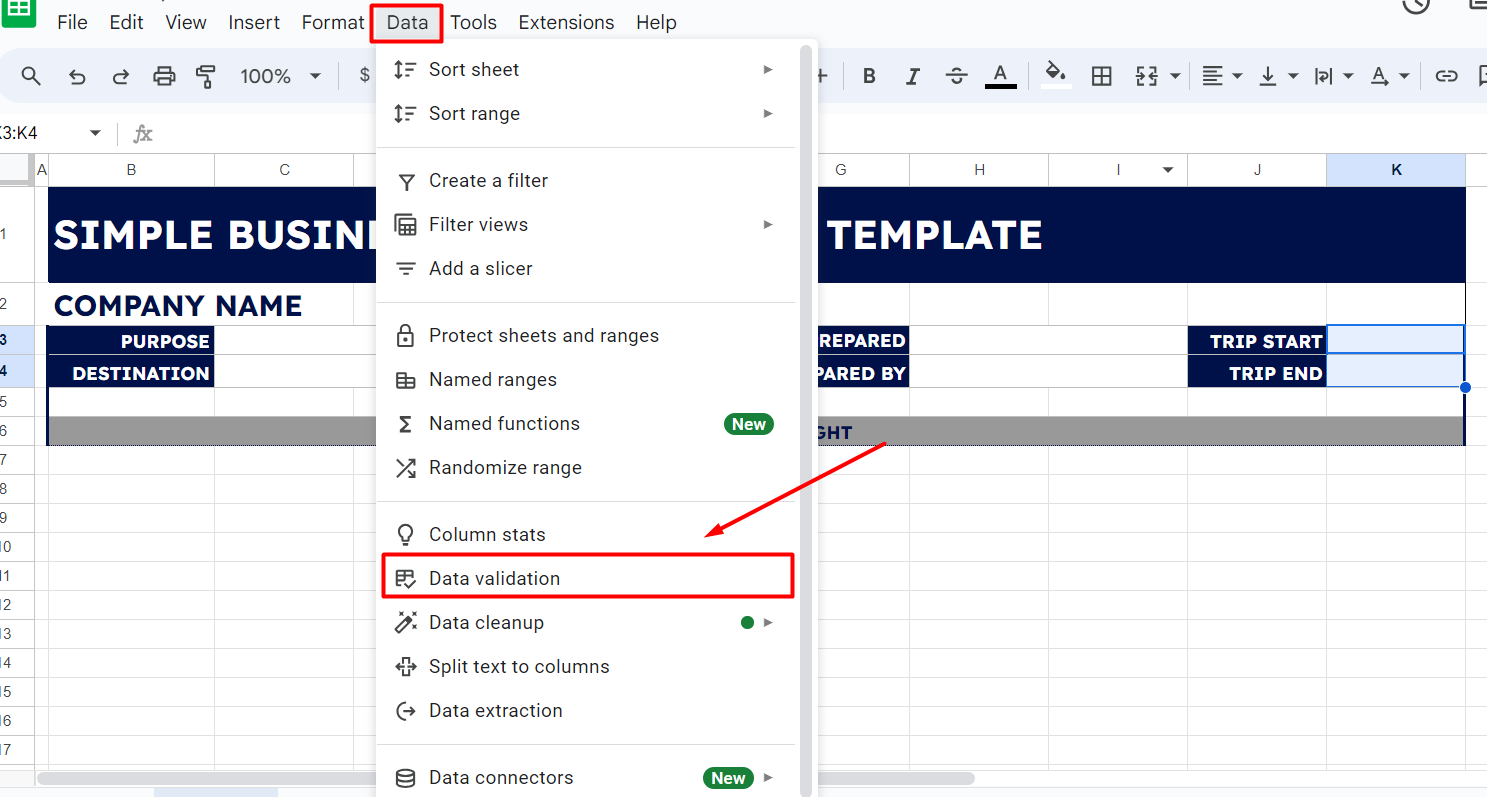Open text rotation dropdown
Viewport: 1487px width, 797px height.
(1389, 76)
